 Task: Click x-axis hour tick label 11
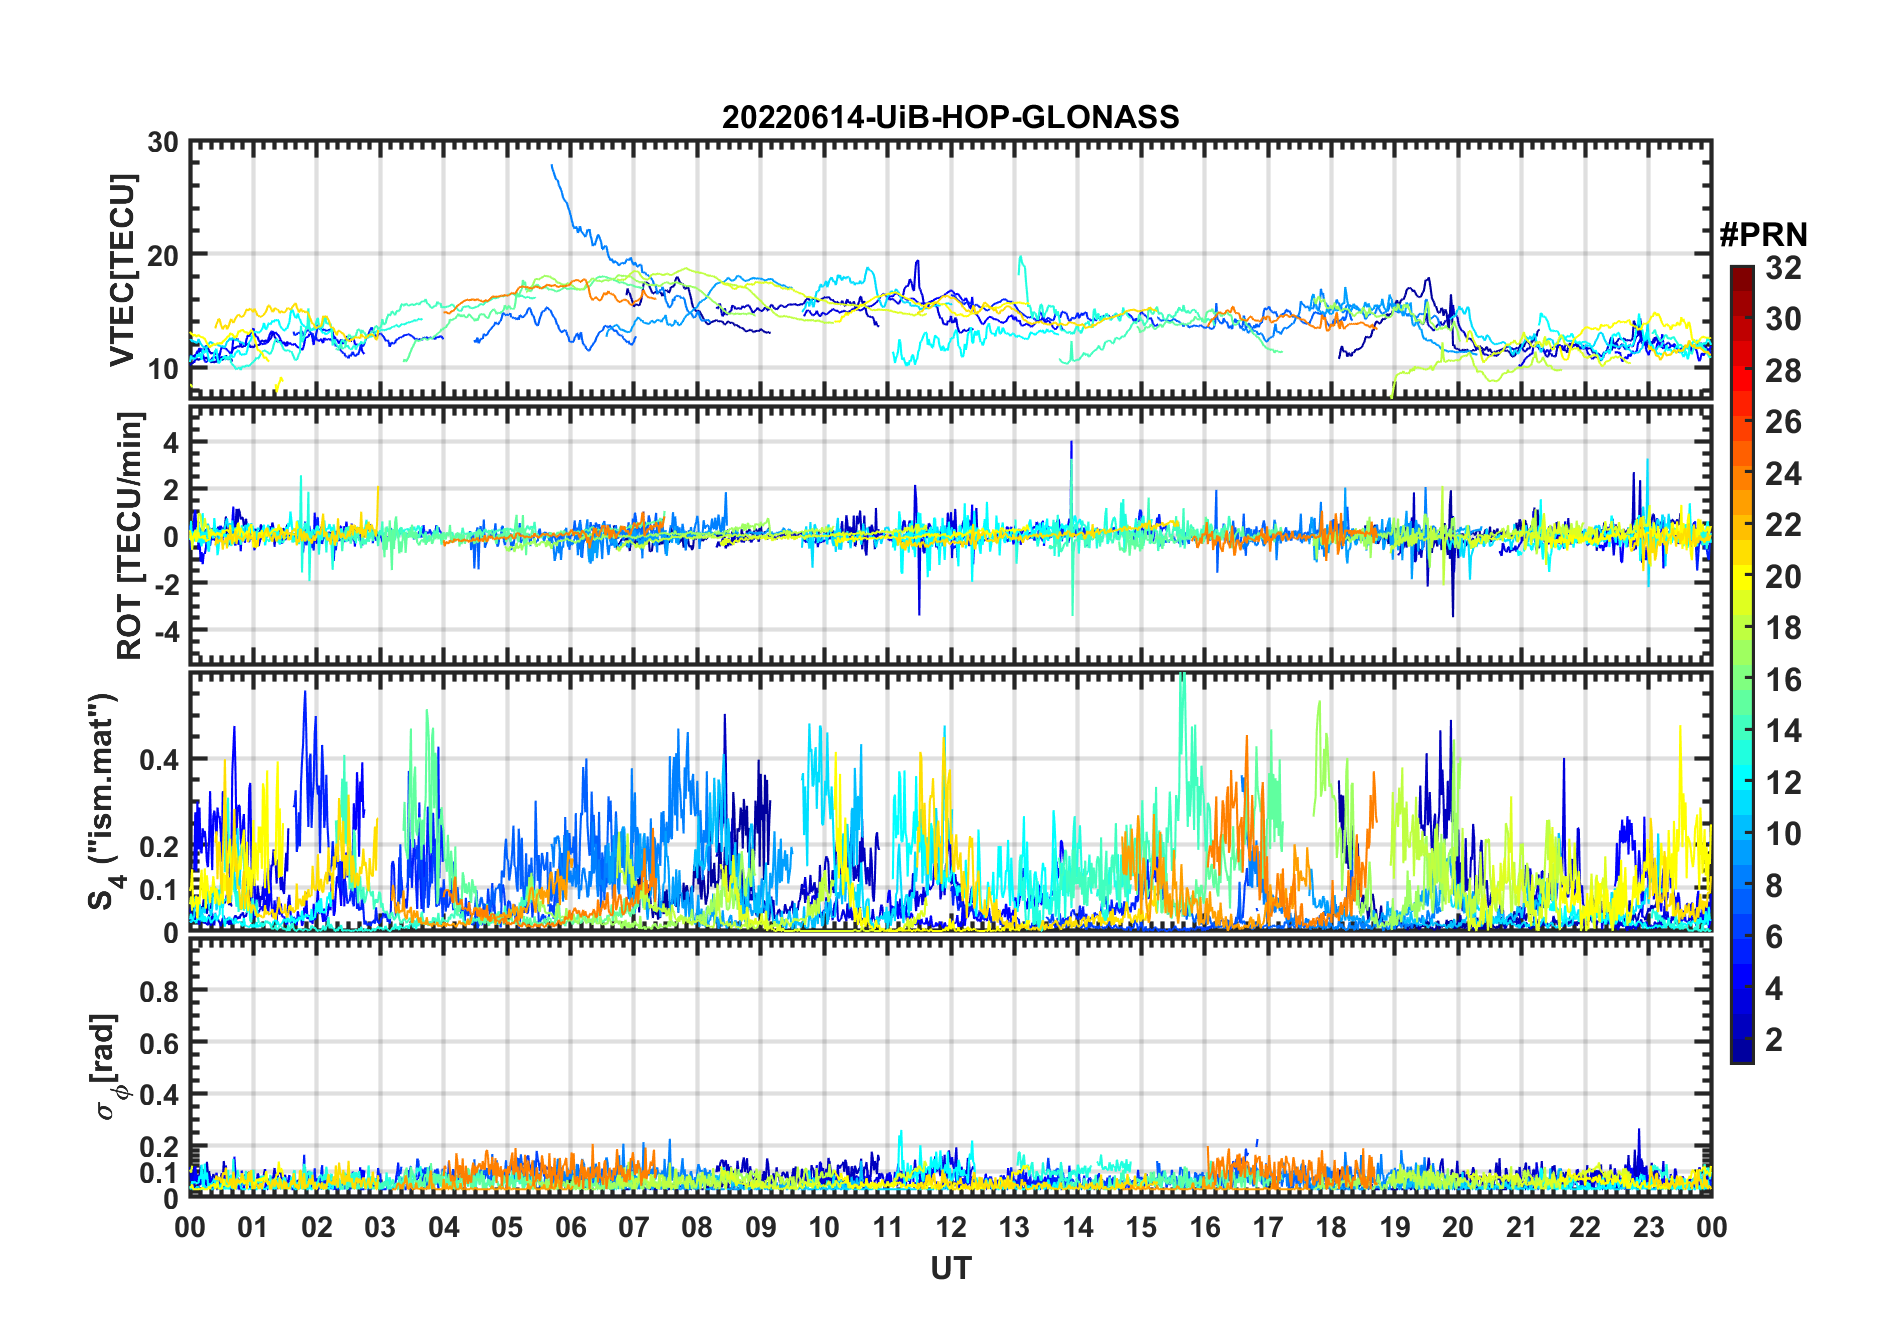coord(887,1227)
